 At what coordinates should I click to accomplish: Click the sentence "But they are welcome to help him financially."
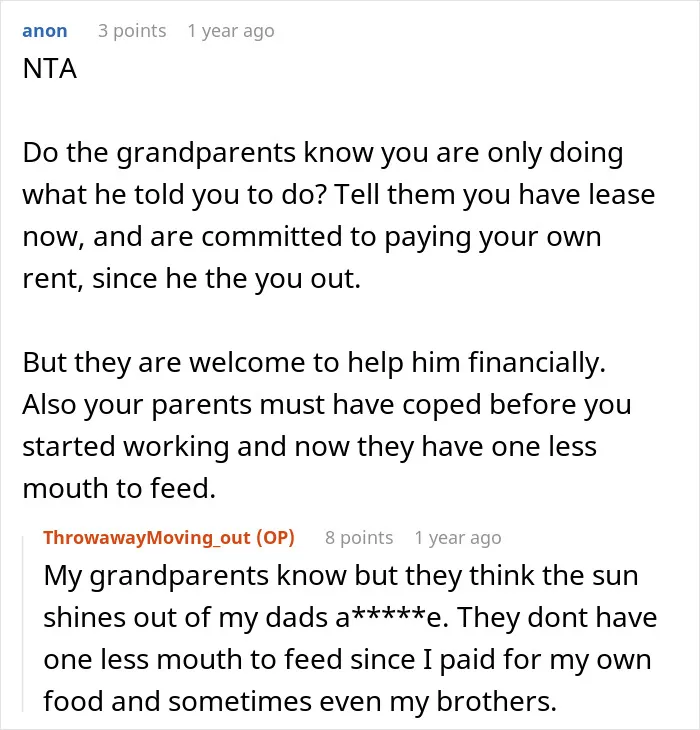314,363
